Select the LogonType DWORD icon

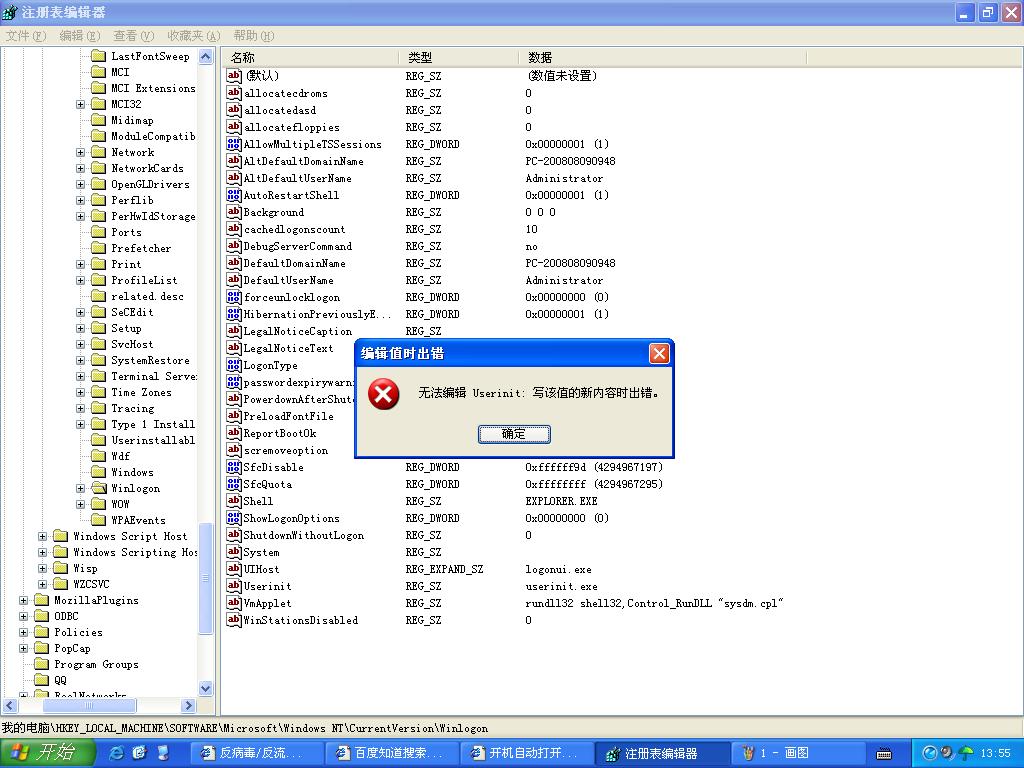tap(234, 365)
